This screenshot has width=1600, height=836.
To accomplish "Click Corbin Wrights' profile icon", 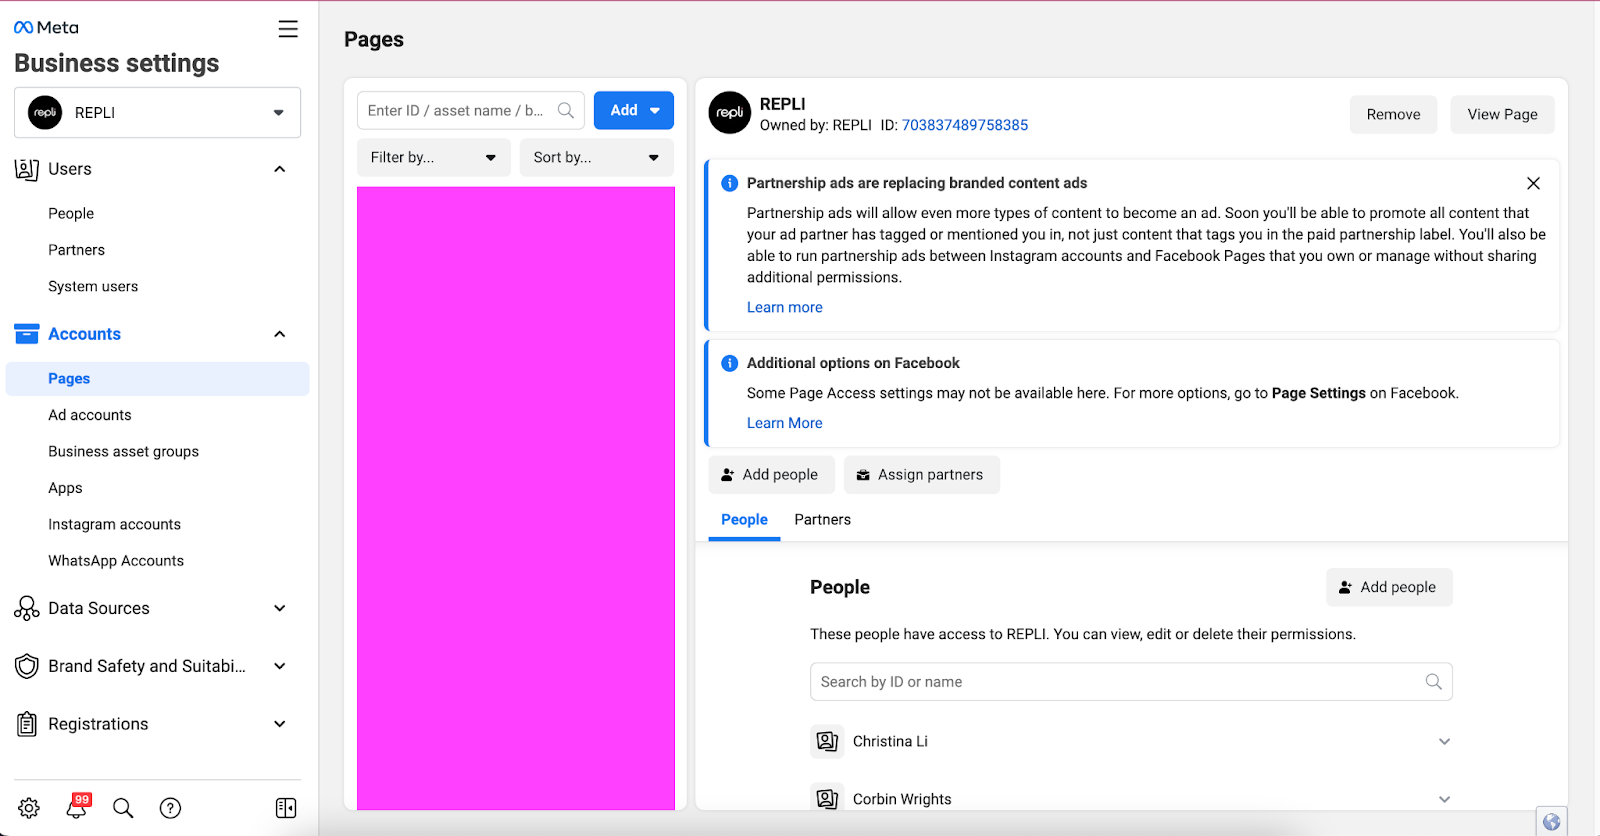I will click(x=827, y=798).
